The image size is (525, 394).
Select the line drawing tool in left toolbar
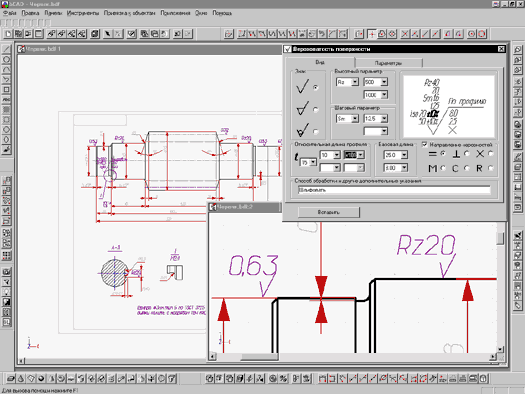(x=6, y=49)
